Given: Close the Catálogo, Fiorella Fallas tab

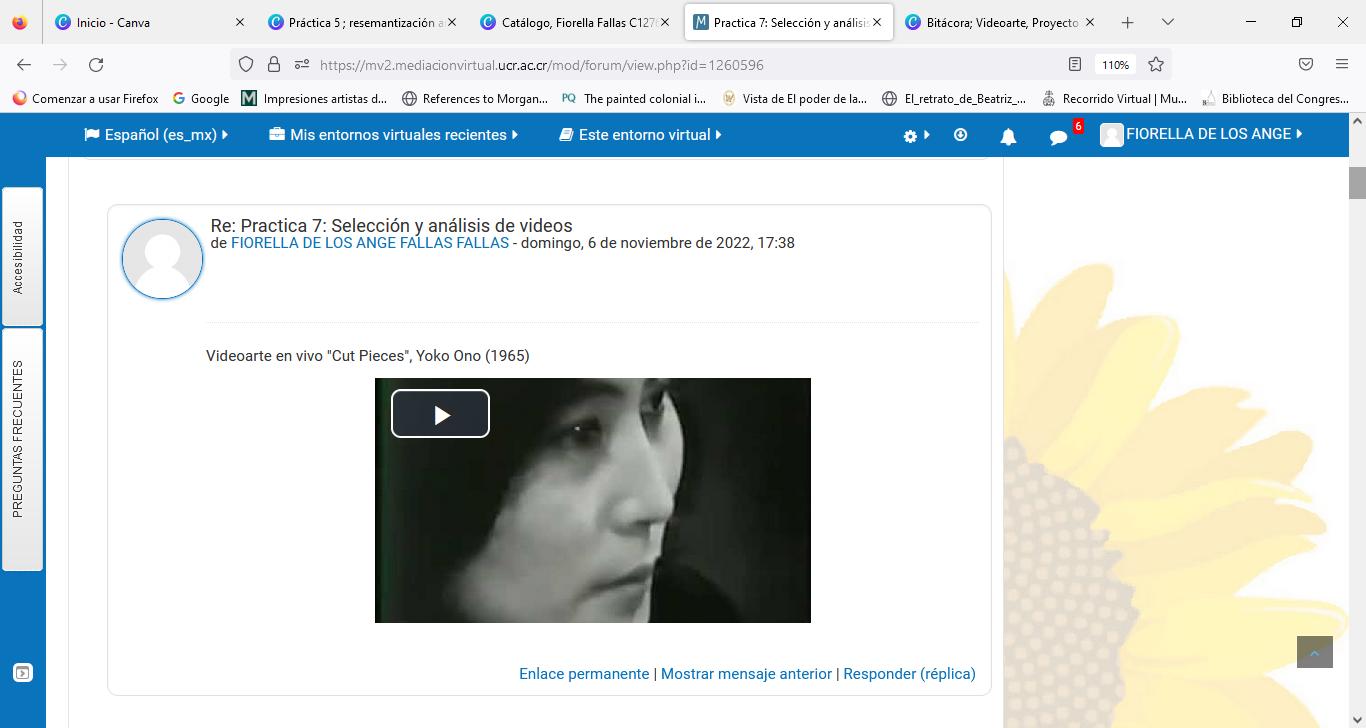Looking at the screenshot, I should click(664, 22).
